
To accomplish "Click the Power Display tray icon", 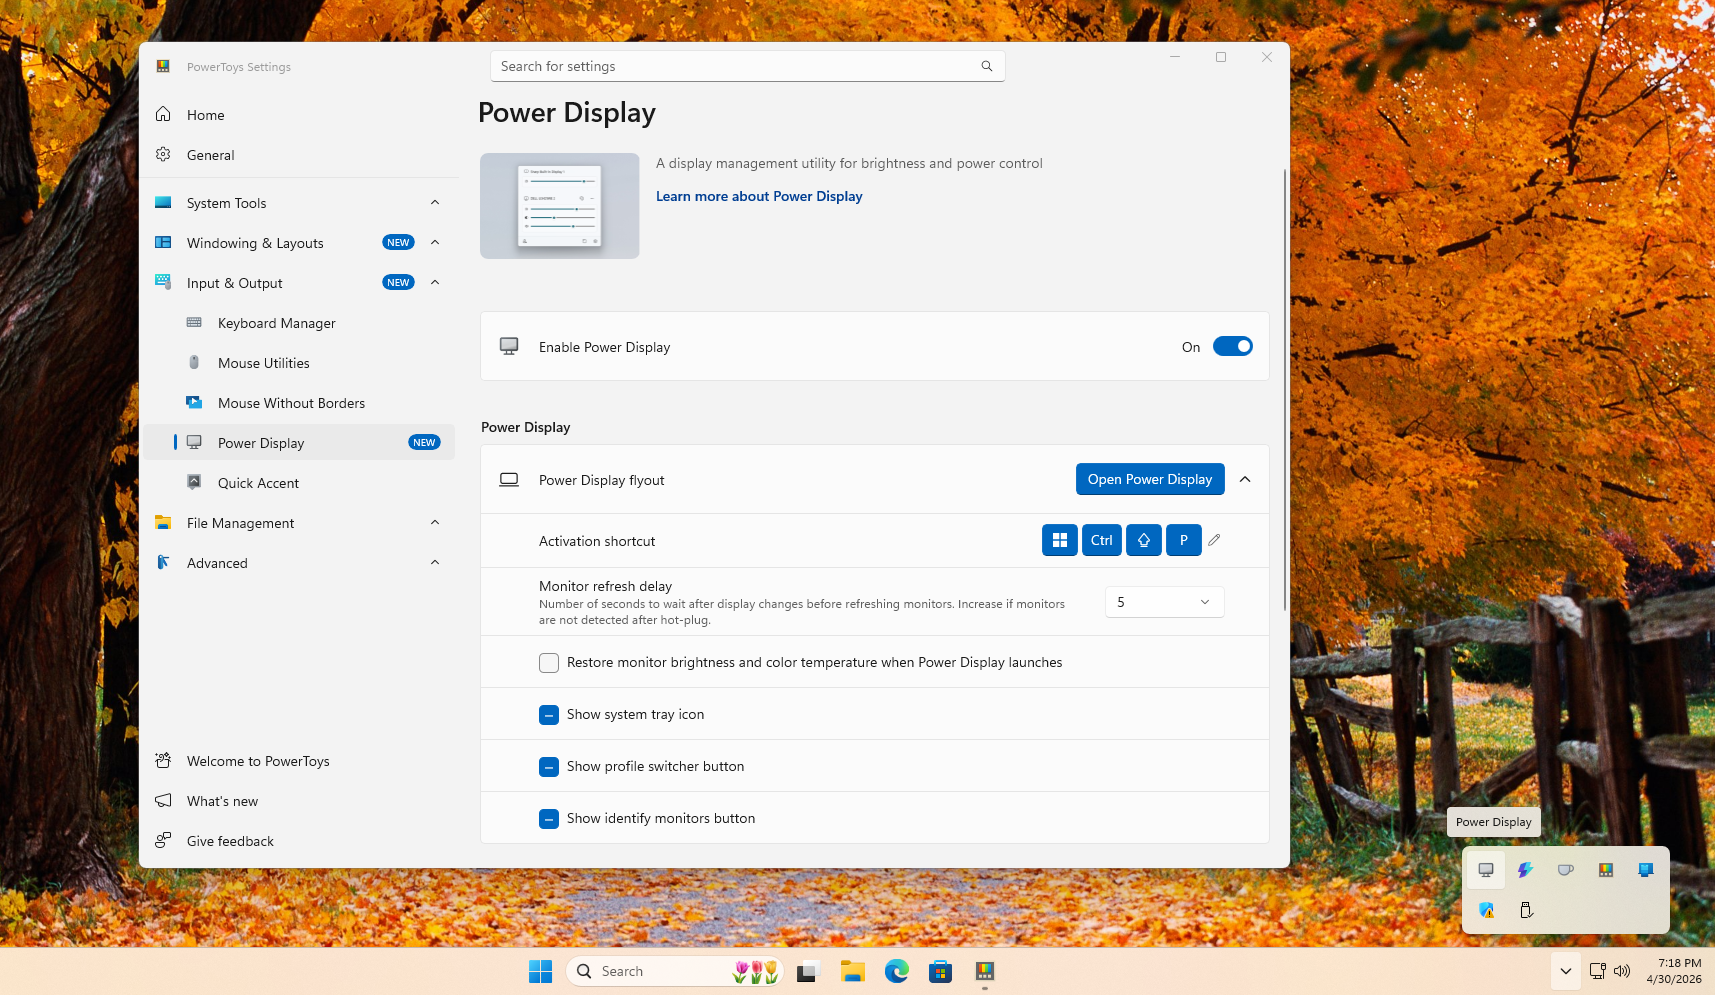I will (1486, 870).
